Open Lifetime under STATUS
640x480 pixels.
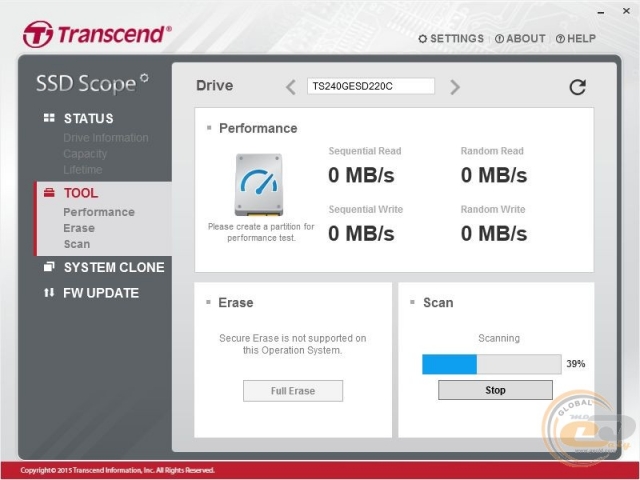[82, 170]
